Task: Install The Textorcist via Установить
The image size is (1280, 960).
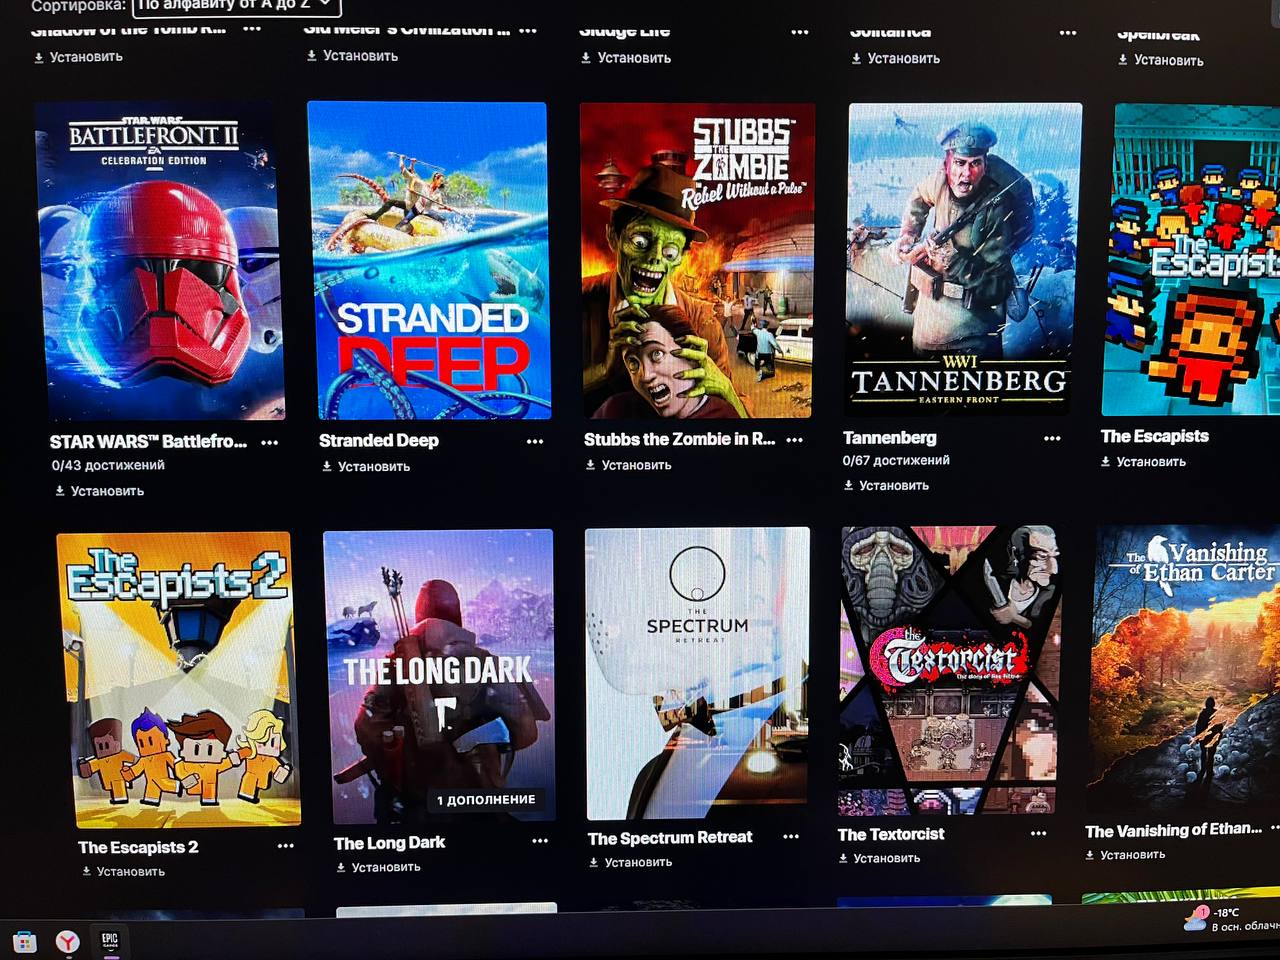Action: 879,858
